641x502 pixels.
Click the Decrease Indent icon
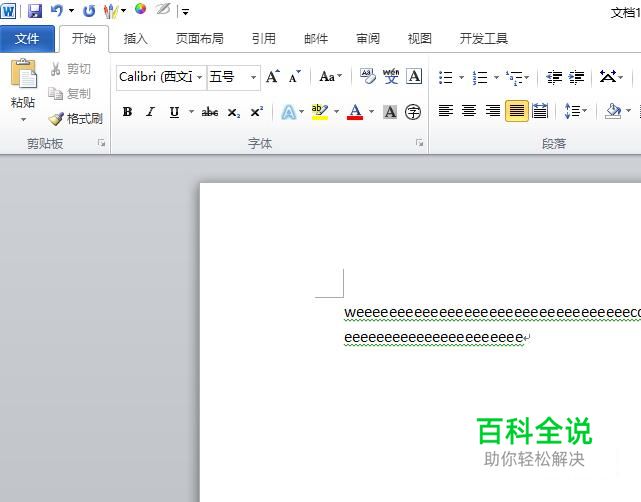coord(554,77)
